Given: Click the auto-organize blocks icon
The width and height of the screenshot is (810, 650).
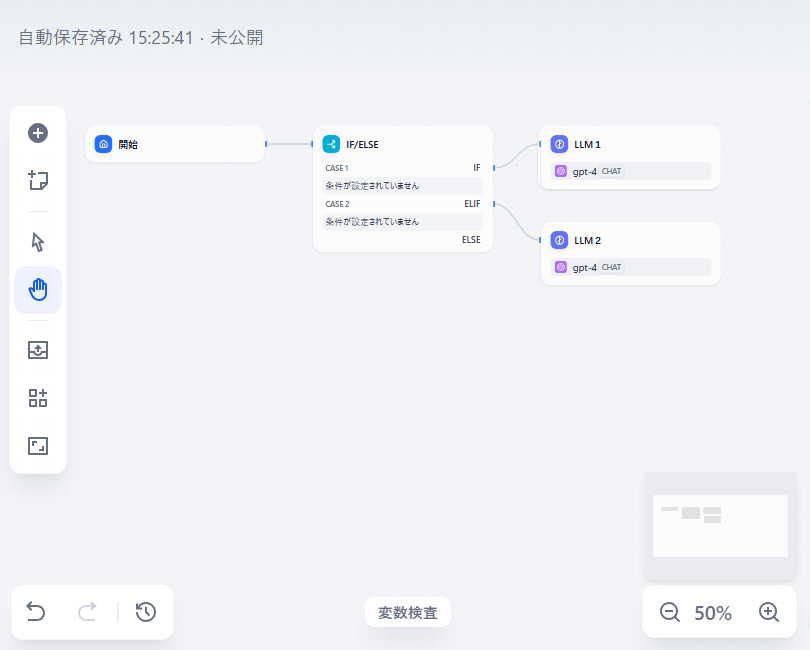Looking at the screenshot, I should 38,397.
